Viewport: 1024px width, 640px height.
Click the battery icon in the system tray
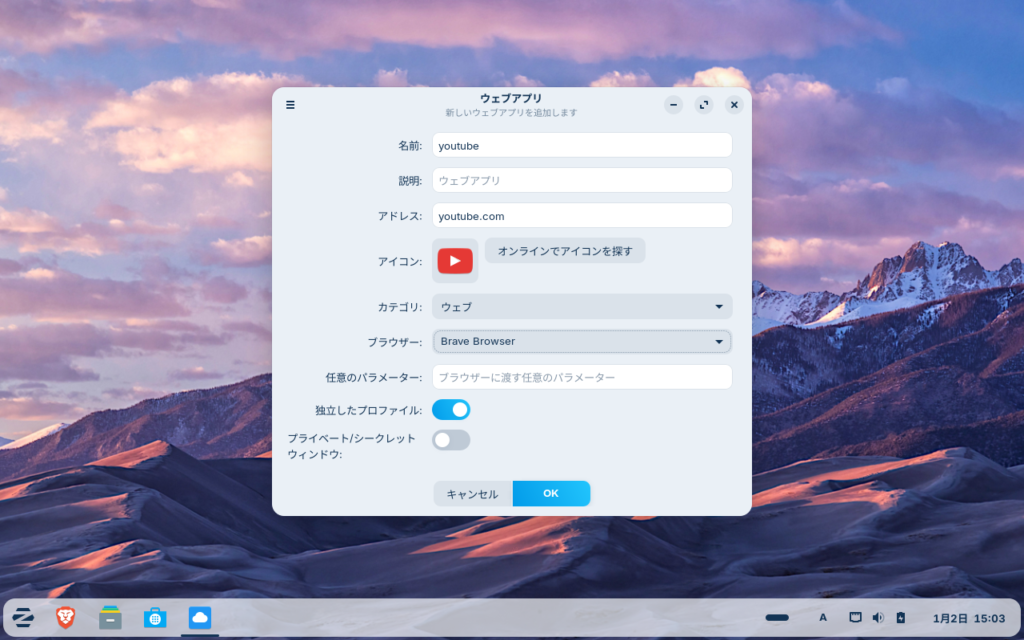coord(900,618)
